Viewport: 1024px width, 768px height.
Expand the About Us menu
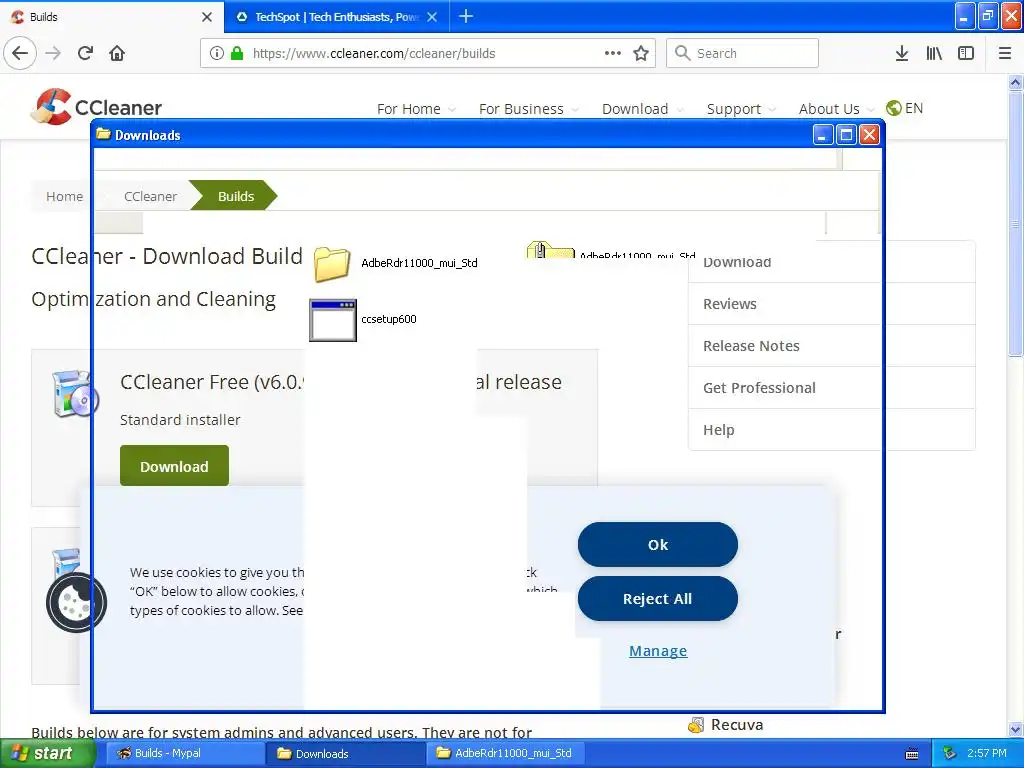(837, 109)
